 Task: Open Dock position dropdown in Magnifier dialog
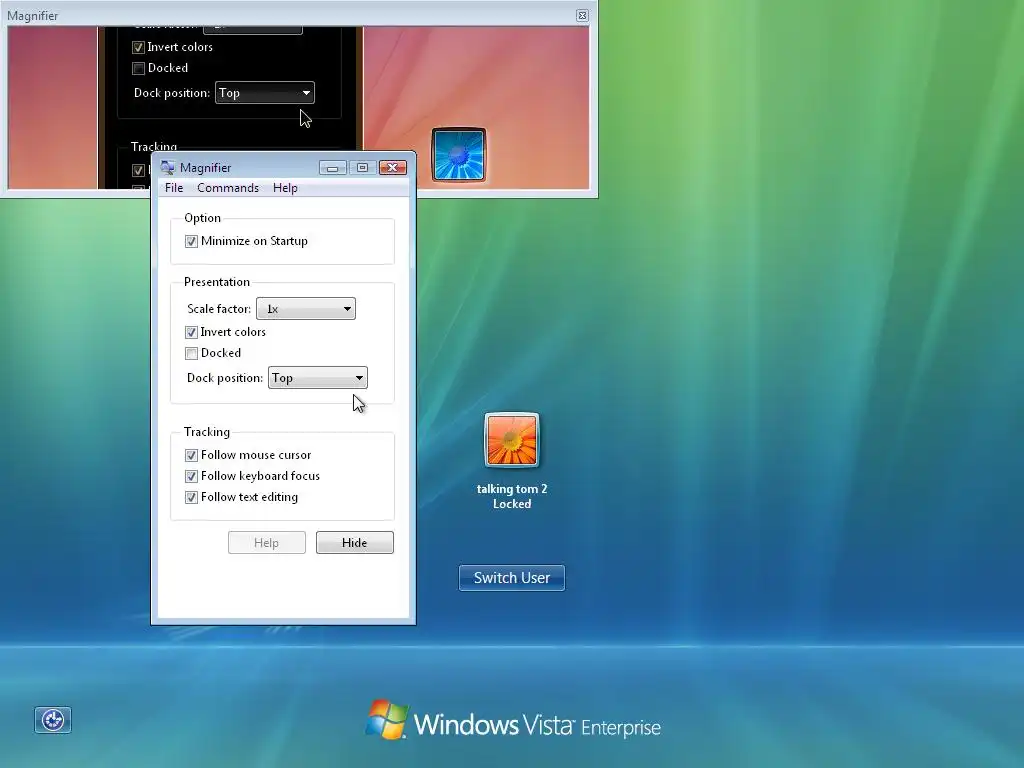pyautogui.click(x=318, y=377)
